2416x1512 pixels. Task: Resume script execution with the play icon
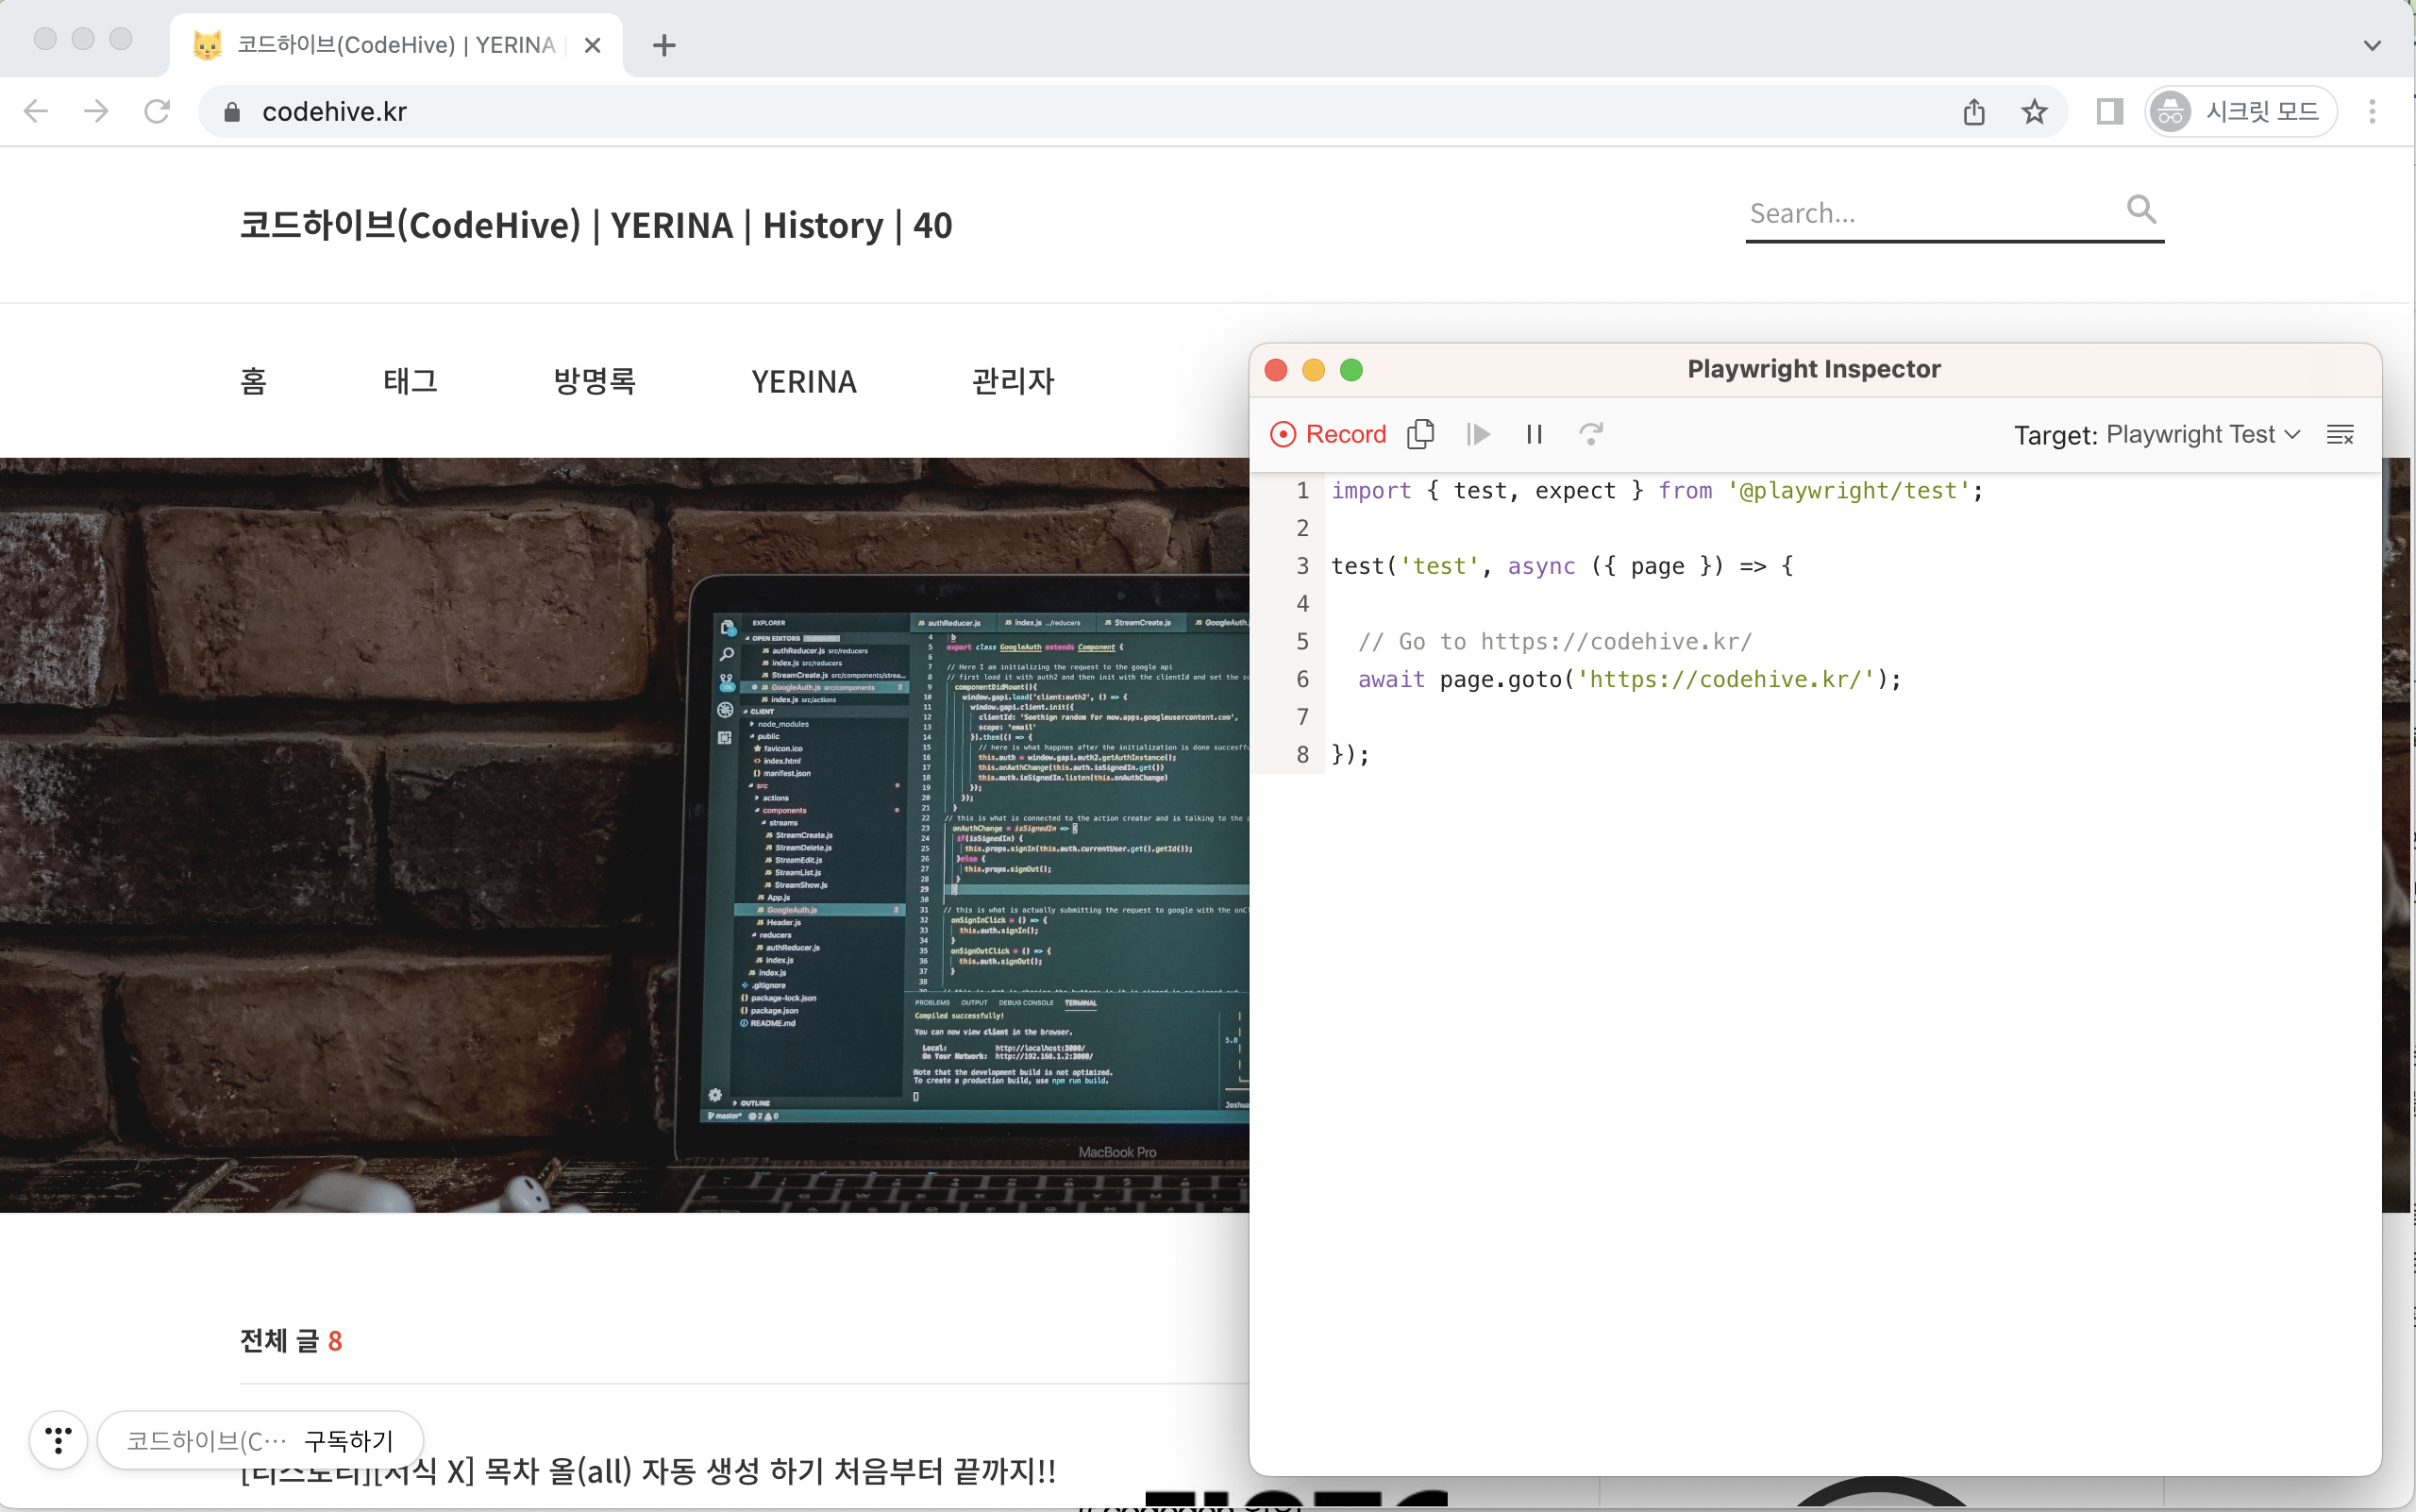[1478, 434]
